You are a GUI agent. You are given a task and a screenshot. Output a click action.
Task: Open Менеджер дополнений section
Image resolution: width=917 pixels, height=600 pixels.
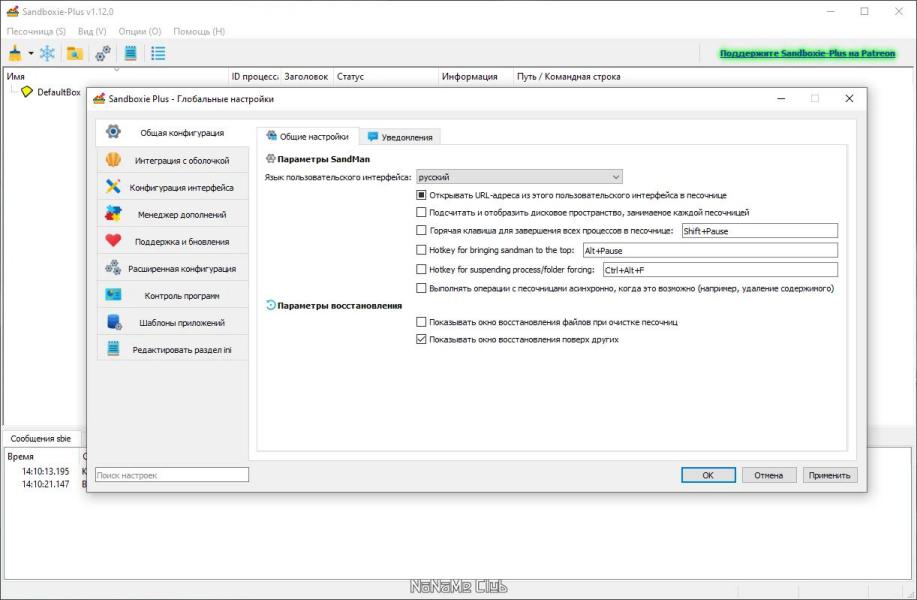[173, 214]
